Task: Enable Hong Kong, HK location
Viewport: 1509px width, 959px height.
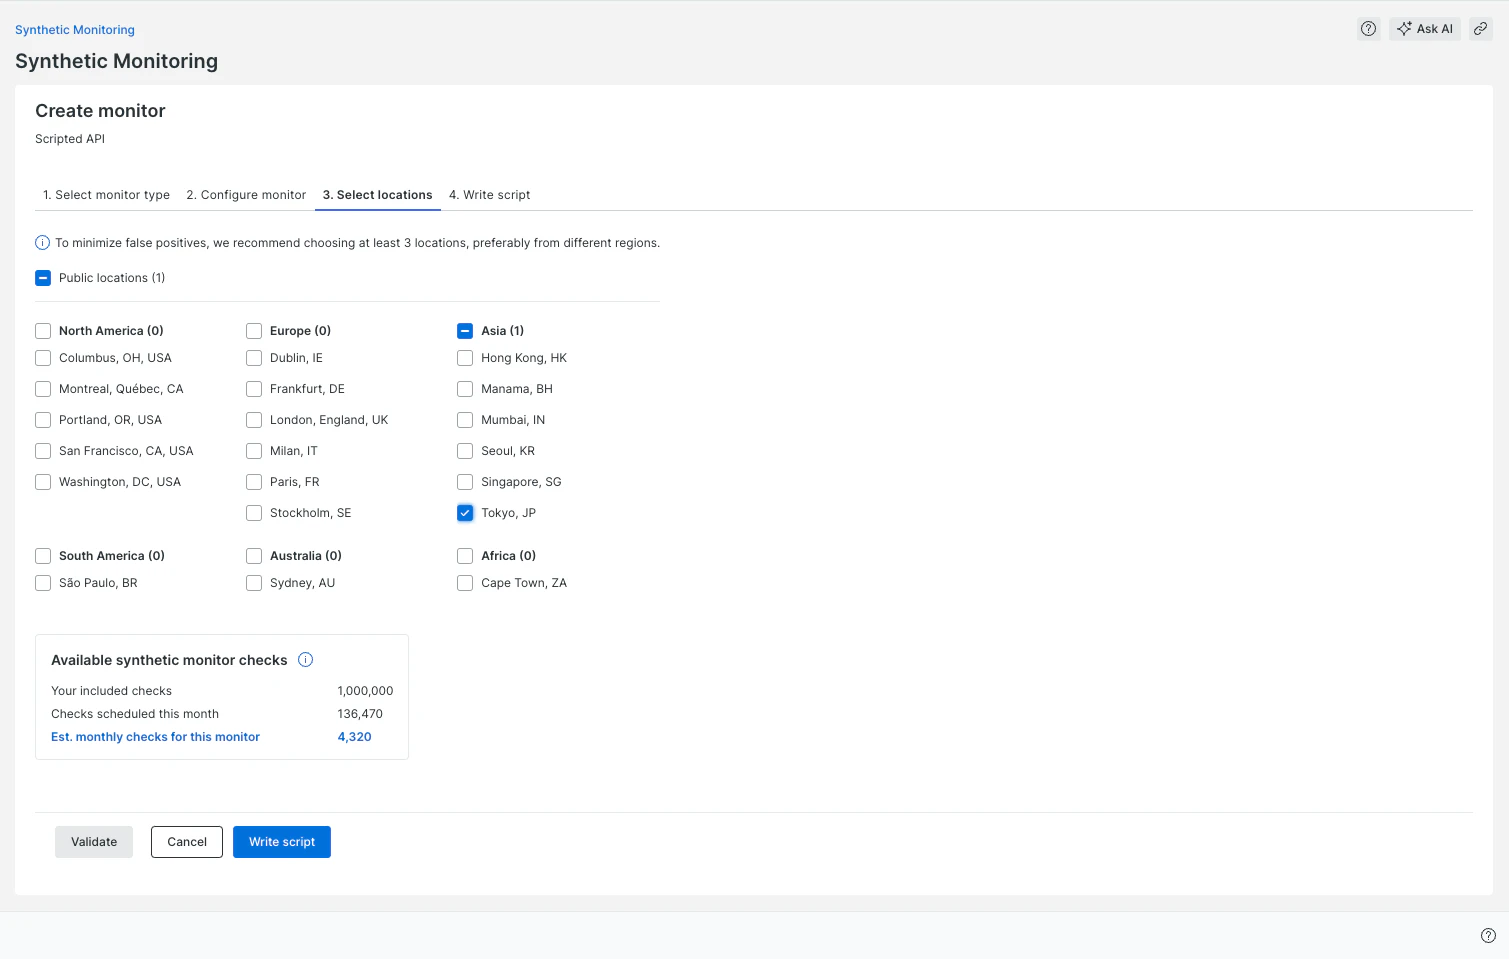Action: click(x=465, y=358)
